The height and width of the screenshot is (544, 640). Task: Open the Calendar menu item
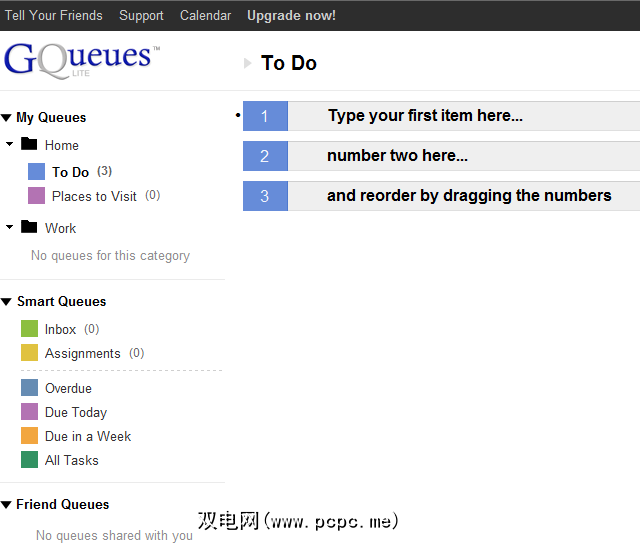(205, 15)
